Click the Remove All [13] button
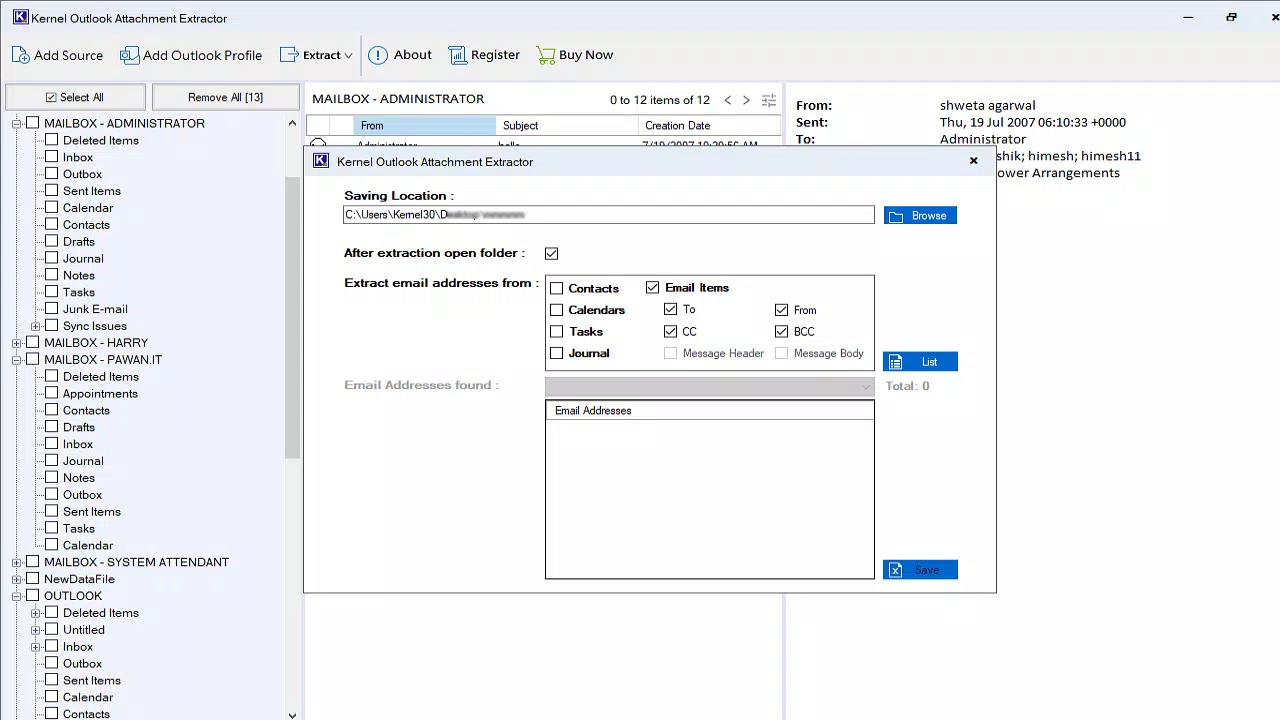Viewport: 1280px width, 720px height. click(x=225, y=98)
